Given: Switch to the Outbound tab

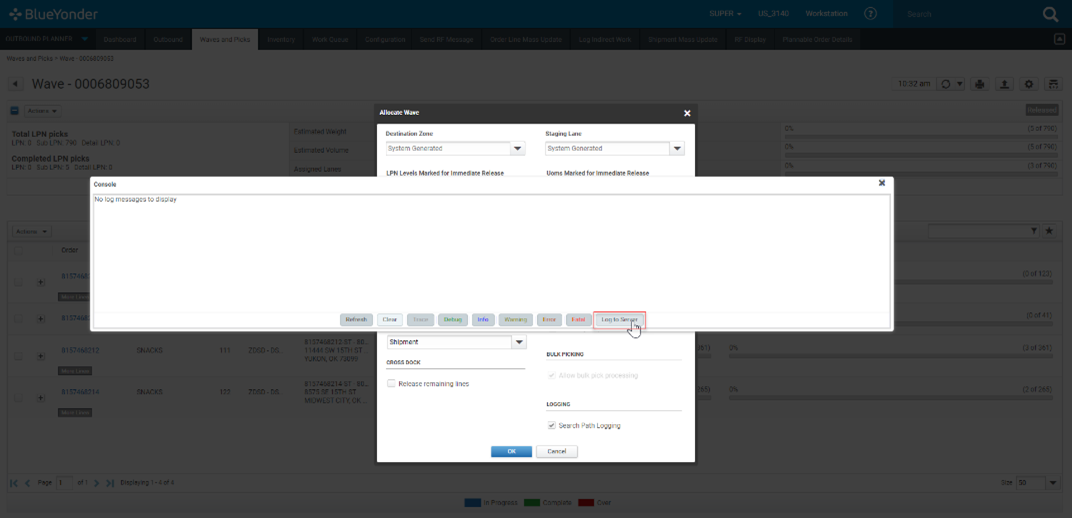Looking at the screenshot, I should coord(168,40).
